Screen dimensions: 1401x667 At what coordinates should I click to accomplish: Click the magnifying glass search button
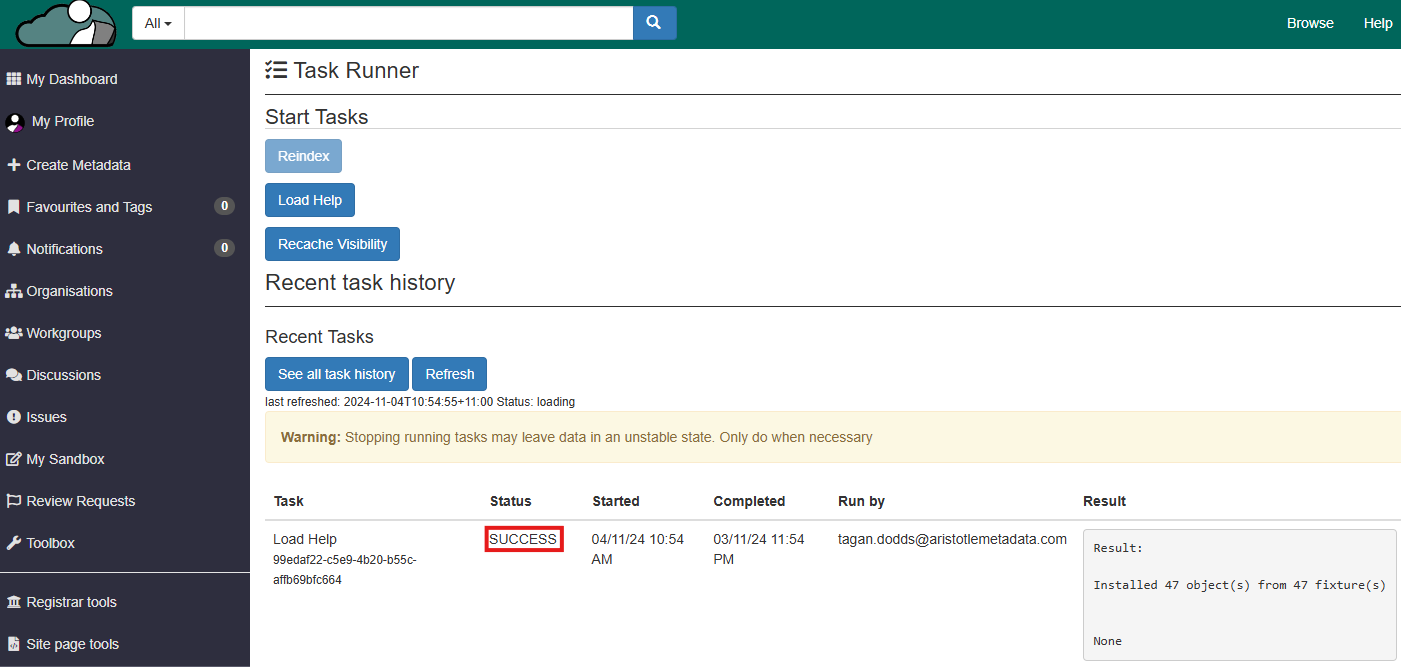point(654,23)
